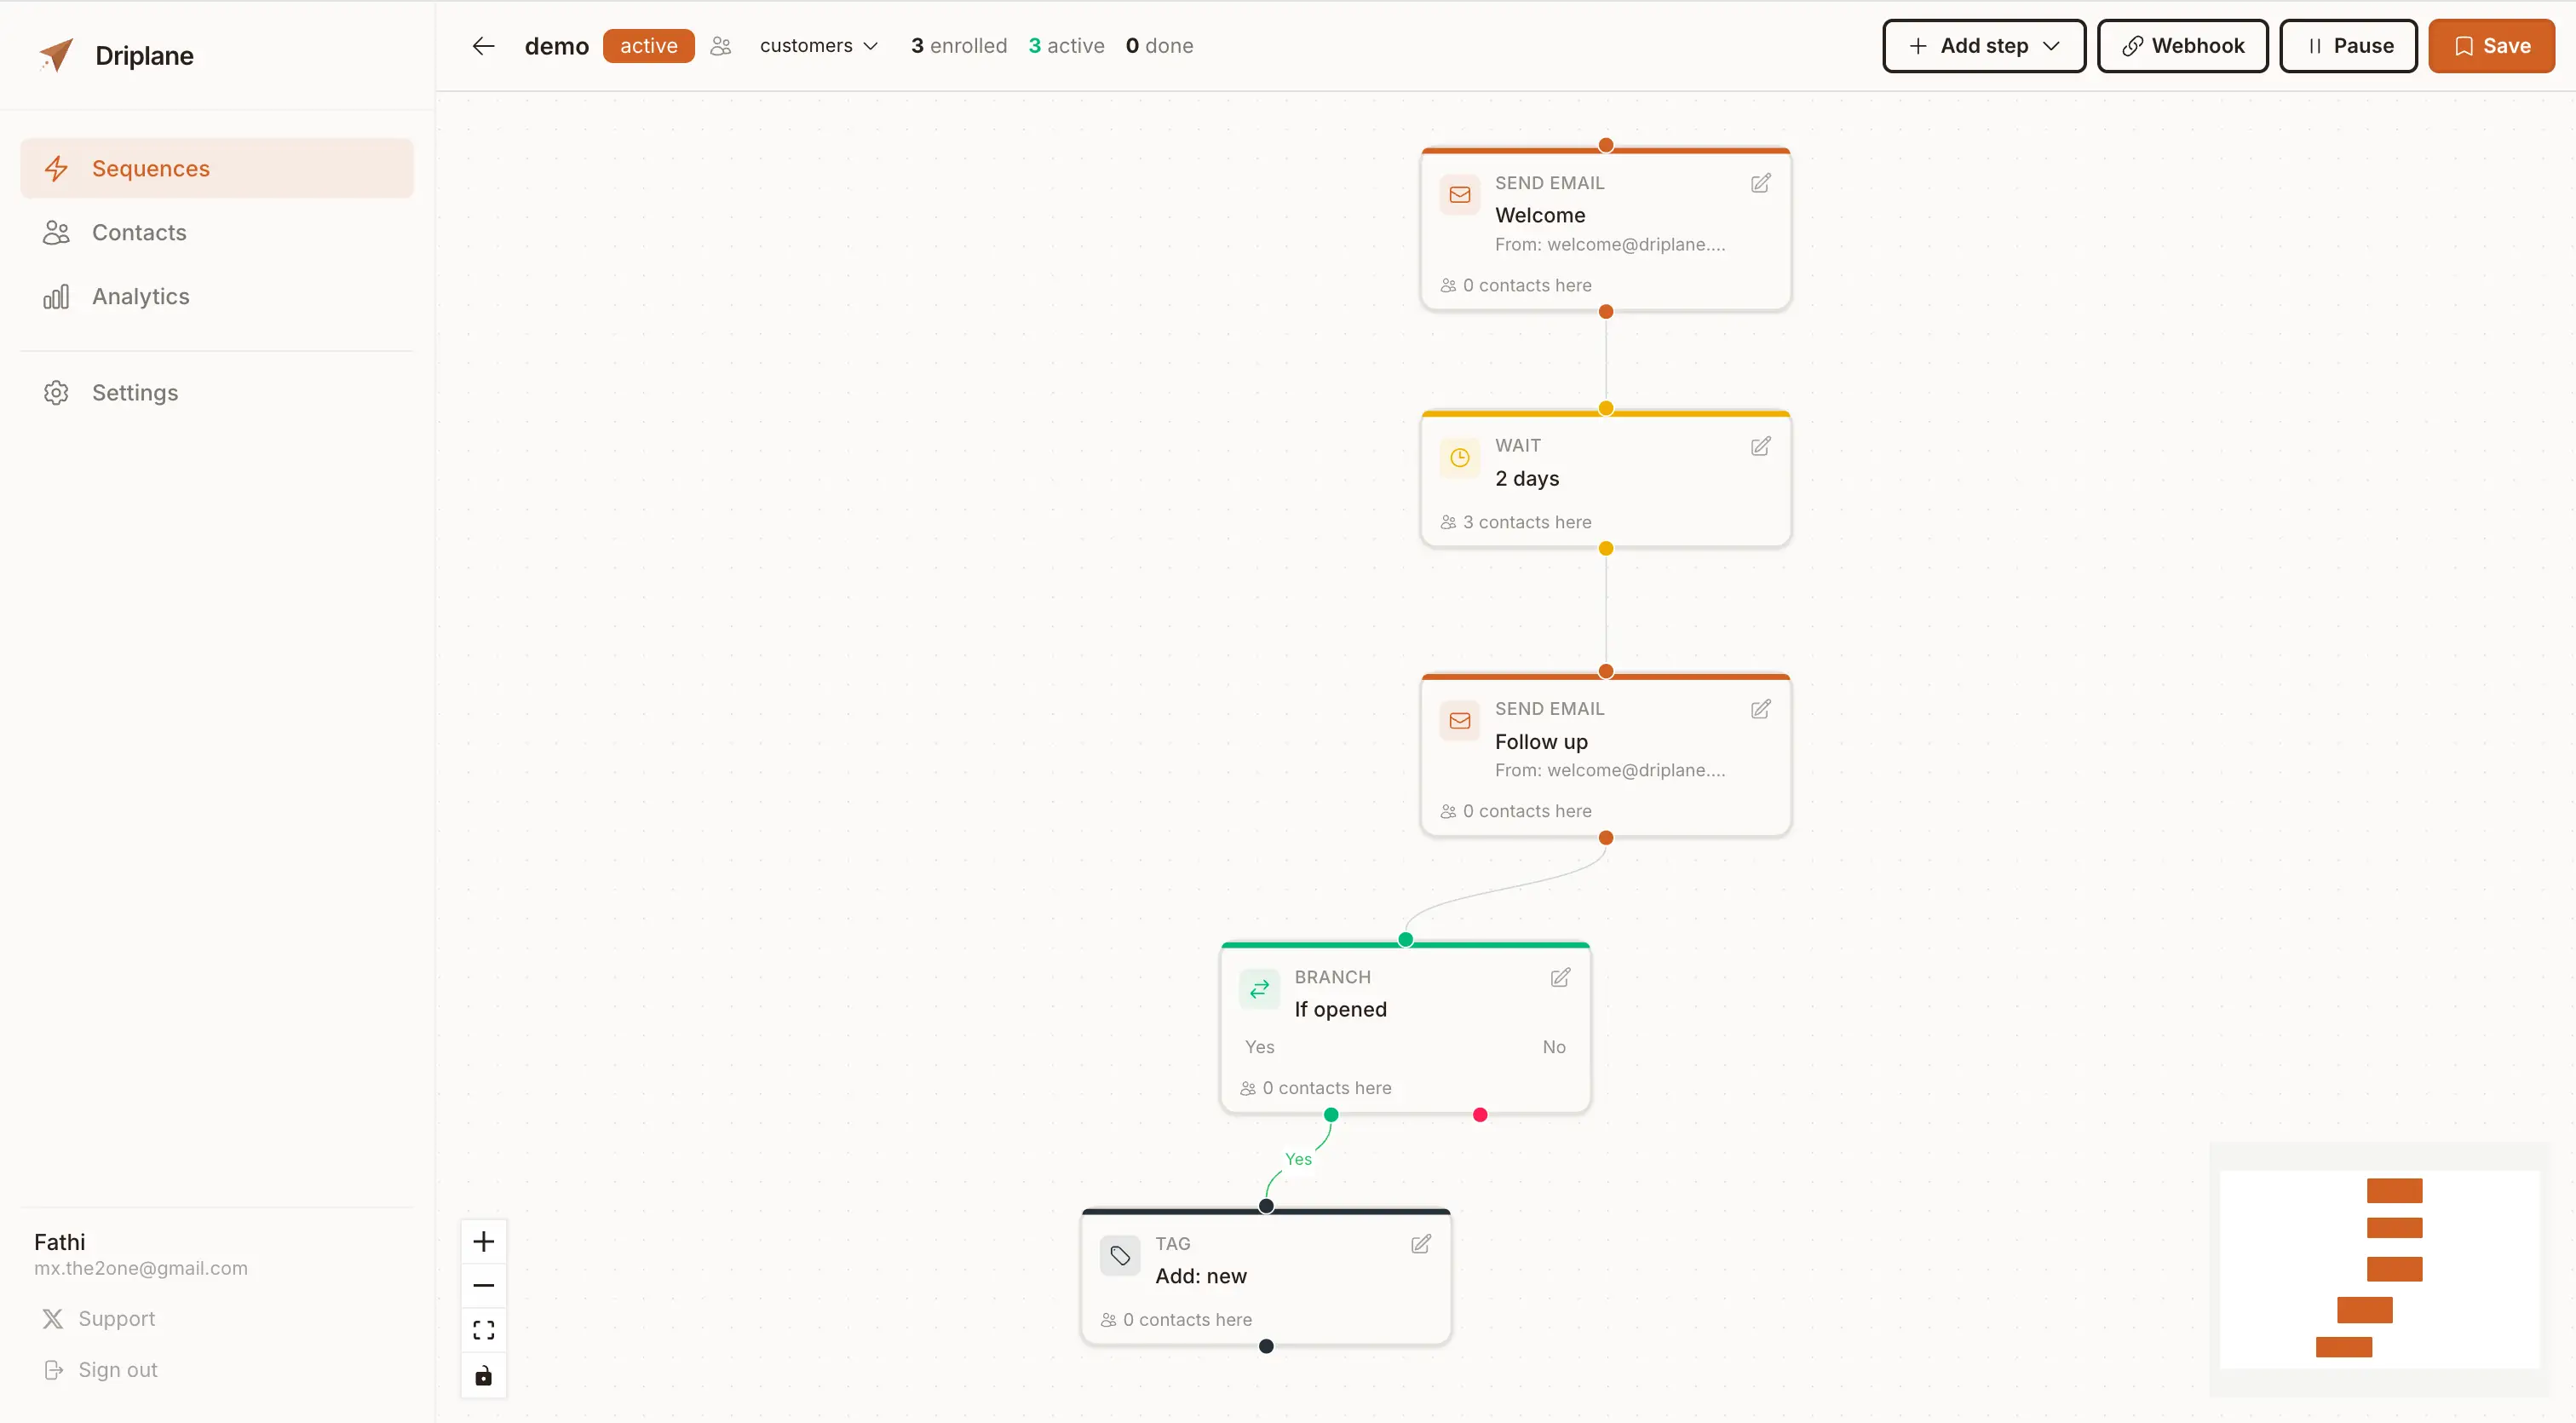This screenshot has width=2576, height=1423.
Task: Go to Analytics section
Action: pos(140,296)
